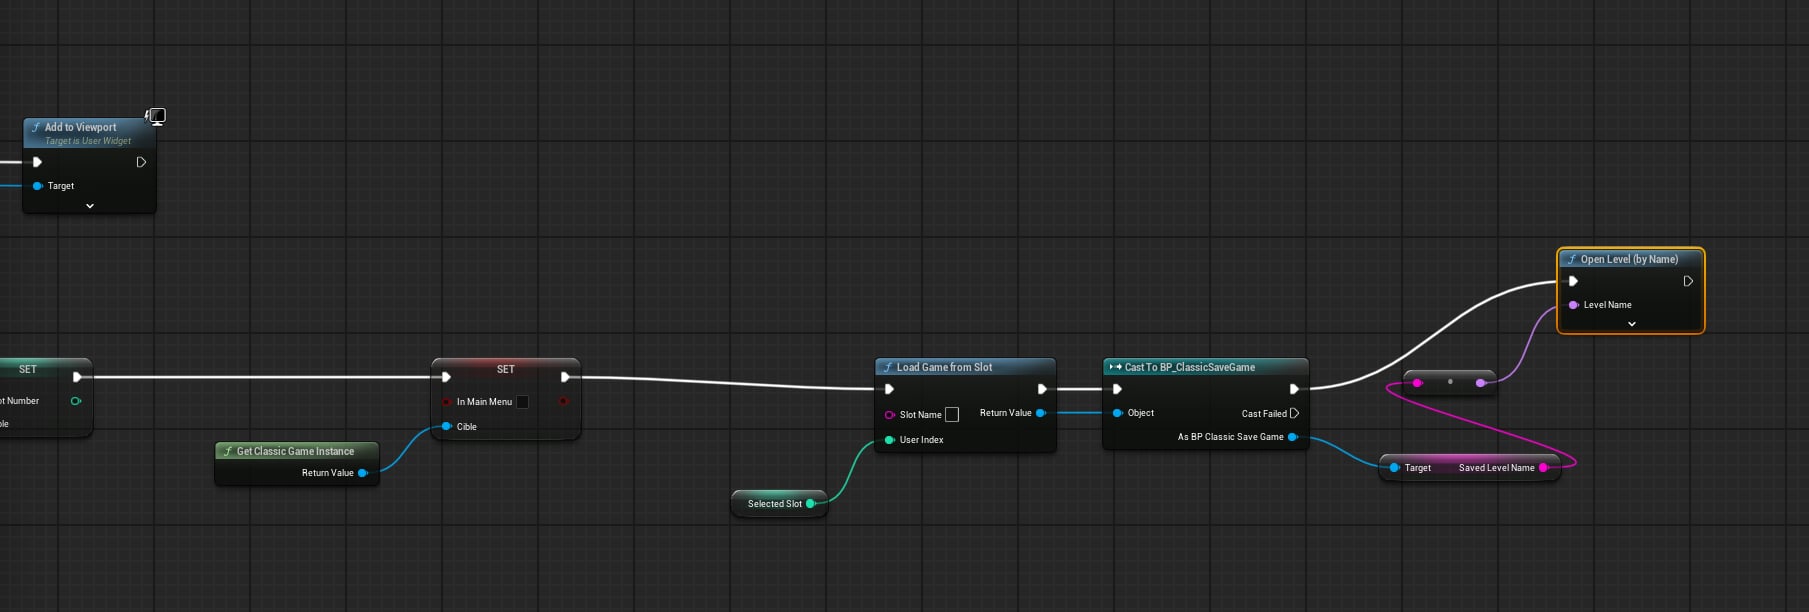Expand the Add to Viewport node options
This screenshot has height=612, width=1809.
(x=90, y=206)
